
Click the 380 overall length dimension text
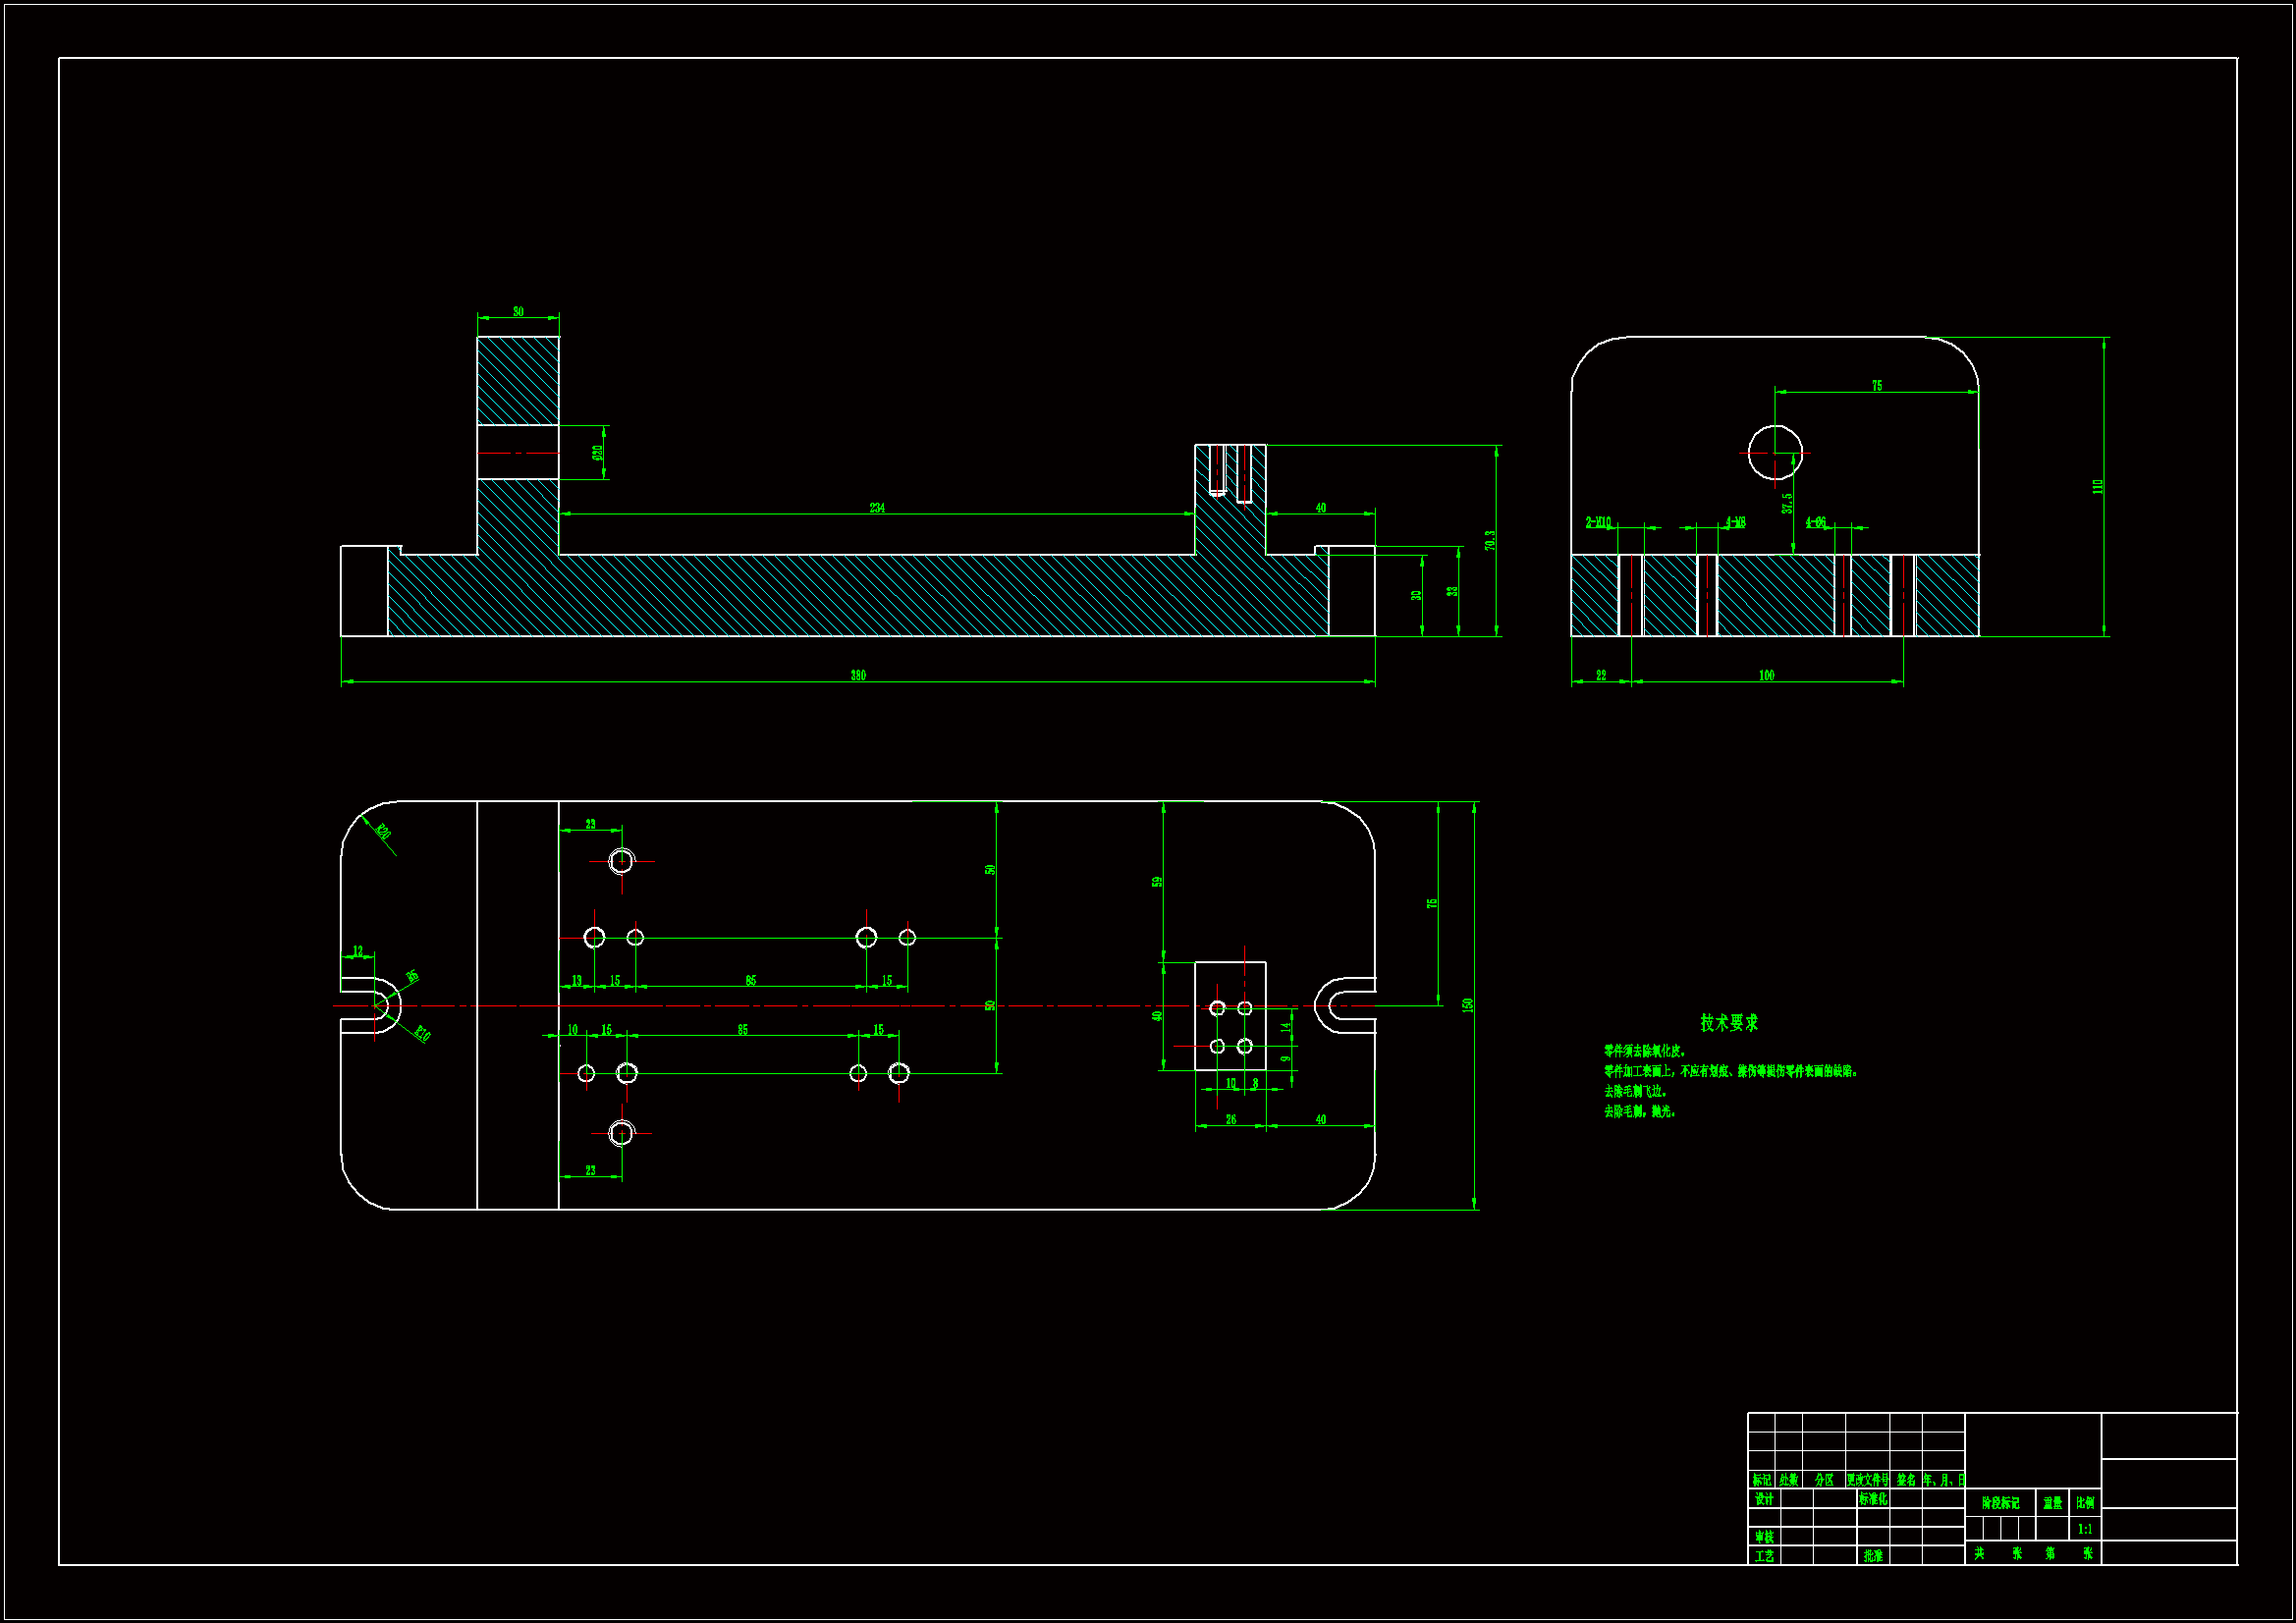pos(858,676)
